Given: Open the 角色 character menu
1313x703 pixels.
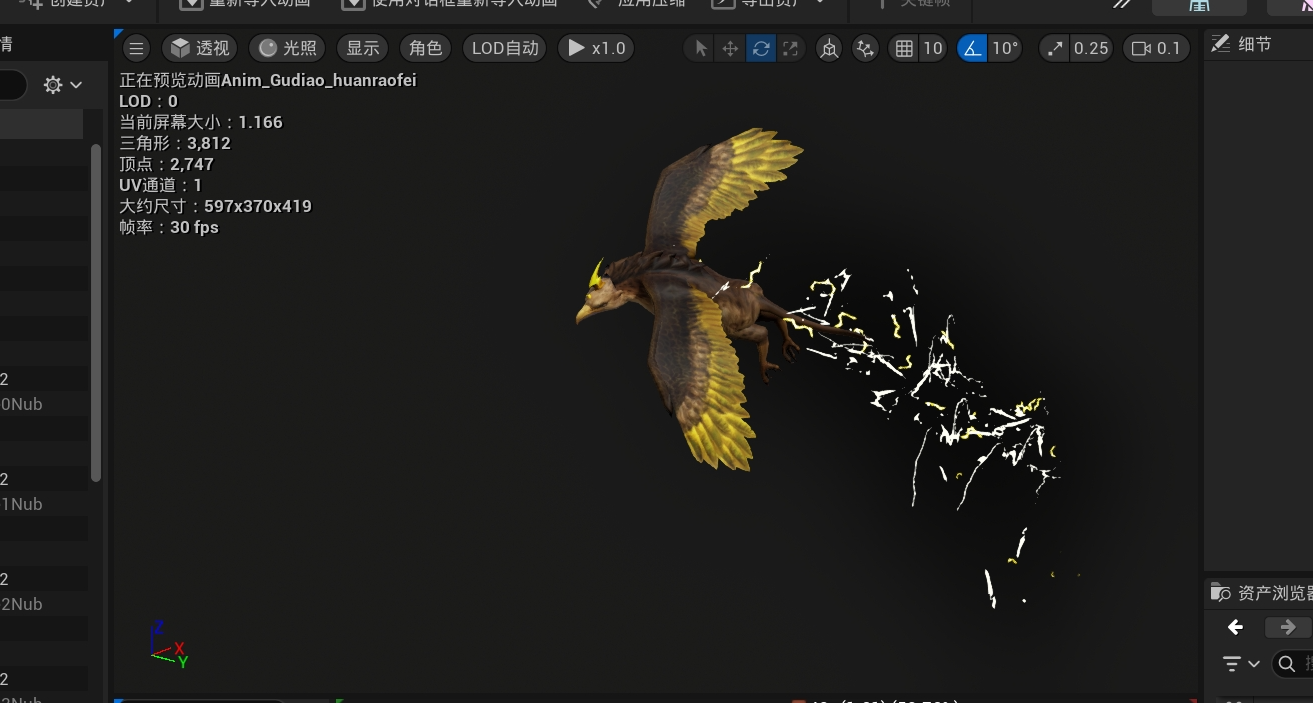Looking at the screenshot, I should (426, 48).
